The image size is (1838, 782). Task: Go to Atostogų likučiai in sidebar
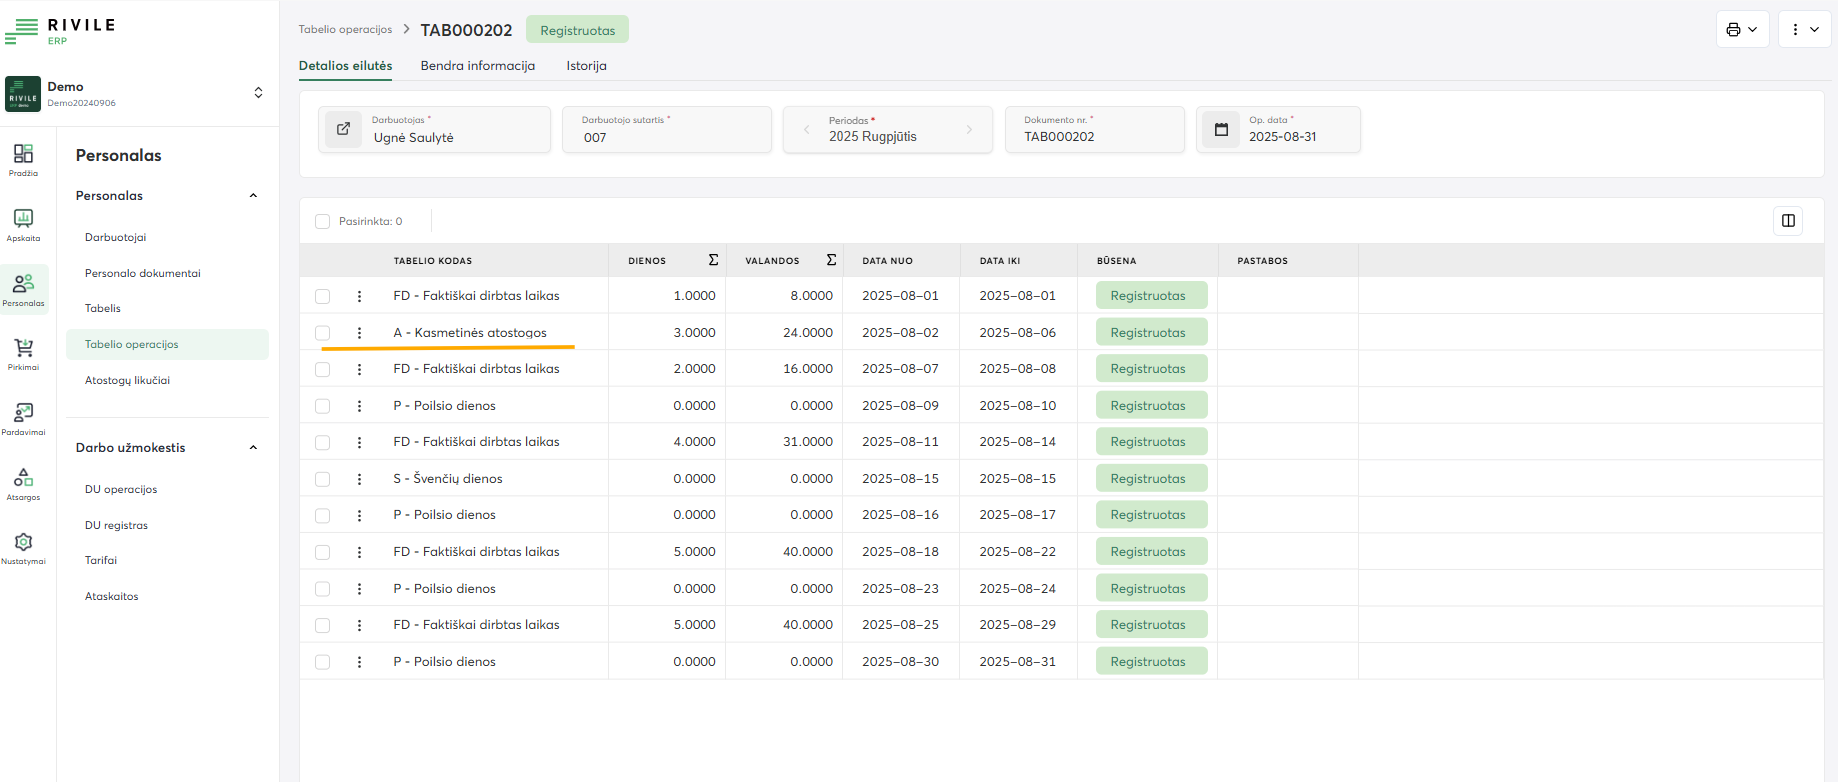pyautogui.click(x=127, y=381)
